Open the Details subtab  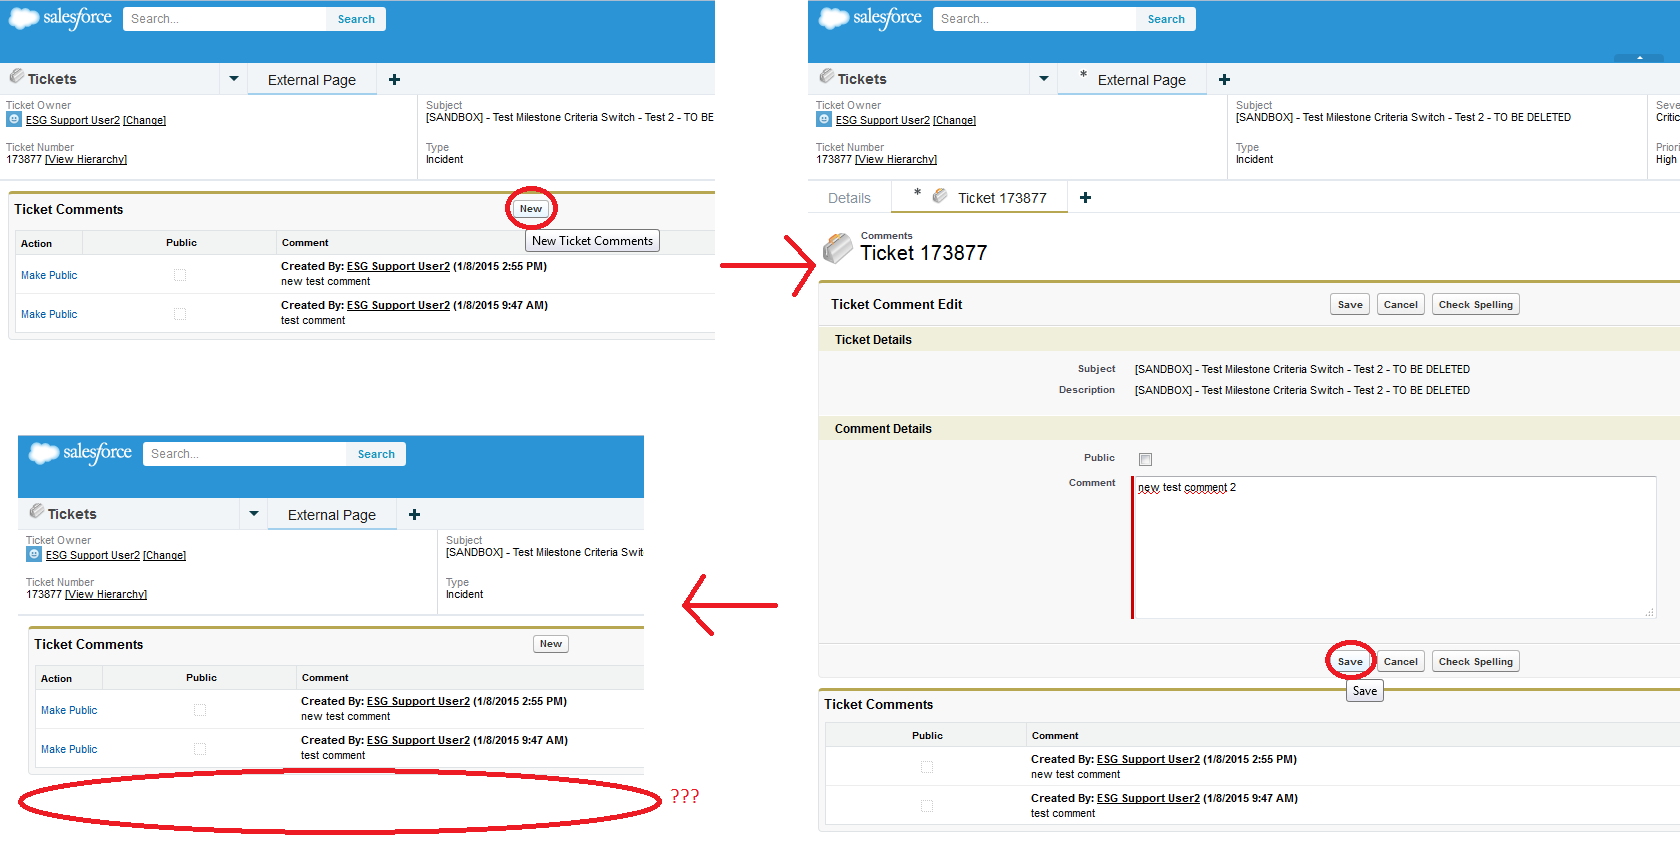click(x=849, y=198)
